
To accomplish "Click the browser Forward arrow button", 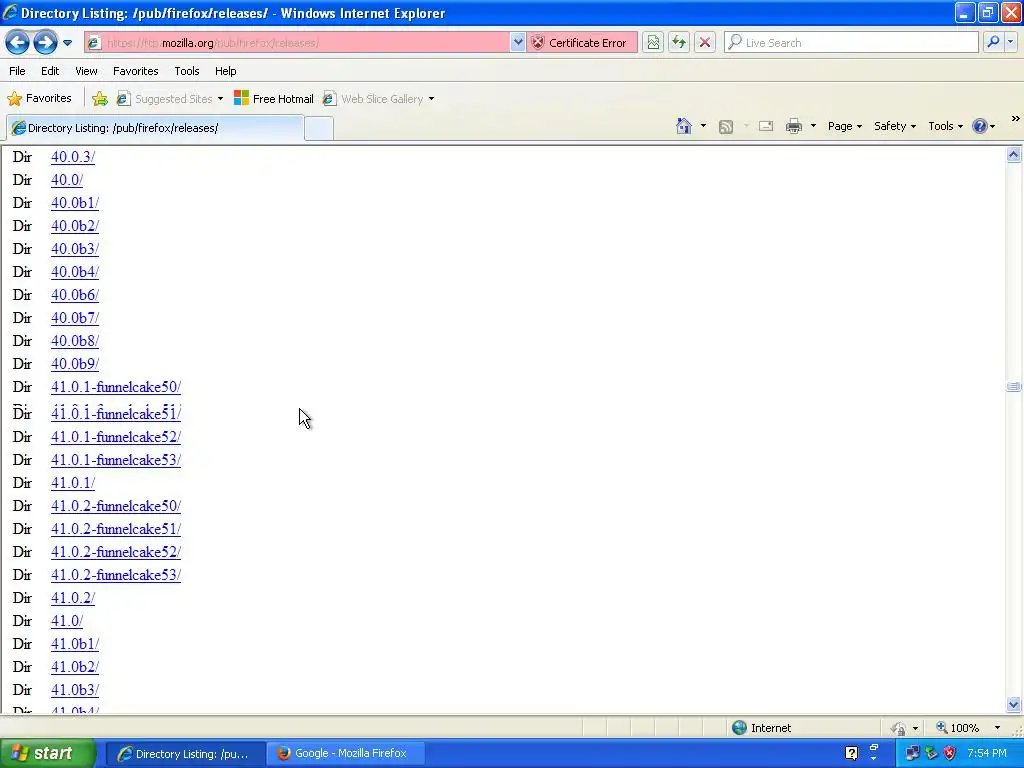I will (45, 43).
